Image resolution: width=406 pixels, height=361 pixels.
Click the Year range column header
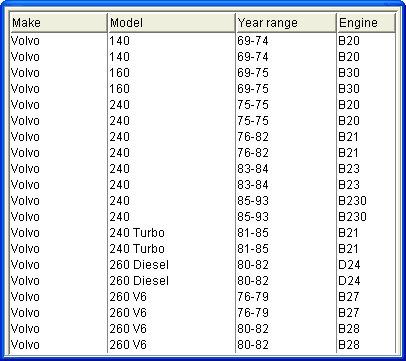point(286,23)
